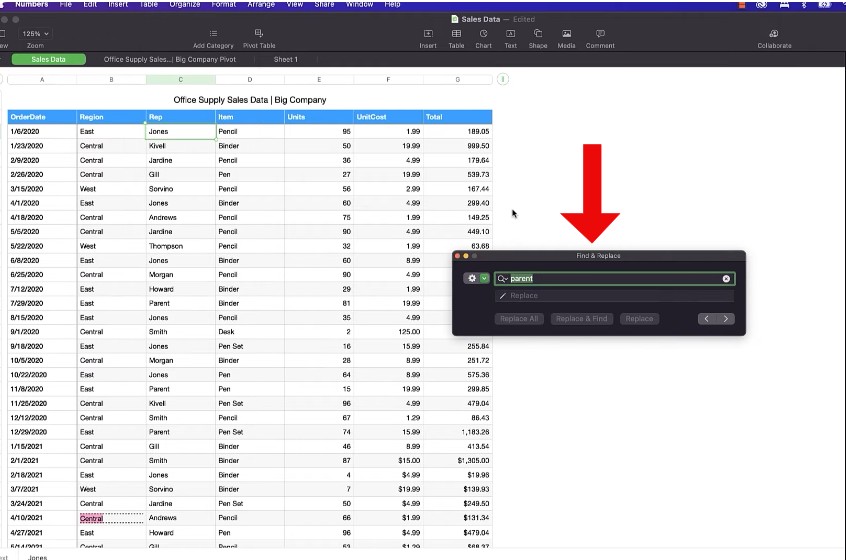Select column F header

pyautogui.click(x=388, y=80)
